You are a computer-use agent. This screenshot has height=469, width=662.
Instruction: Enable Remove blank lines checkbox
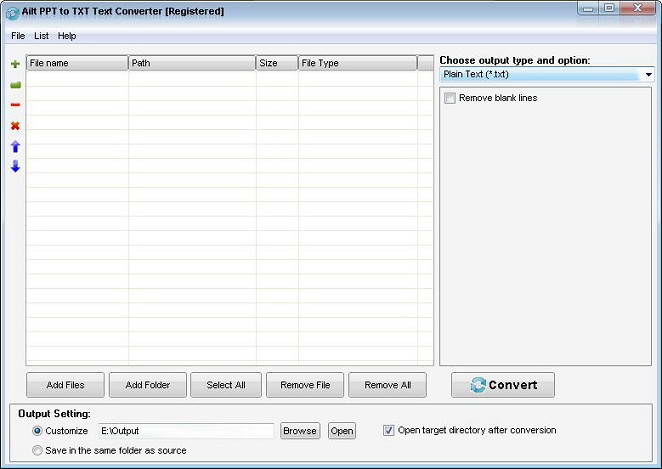(450, 98)
